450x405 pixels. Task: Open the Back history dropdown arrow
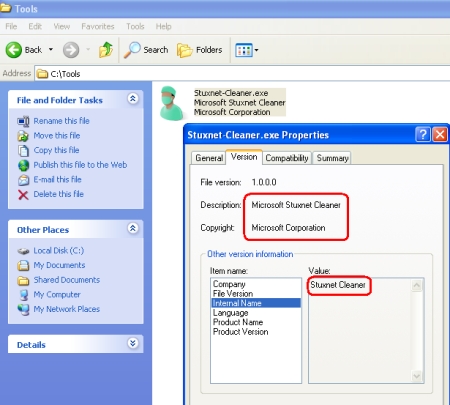[51, 50]
